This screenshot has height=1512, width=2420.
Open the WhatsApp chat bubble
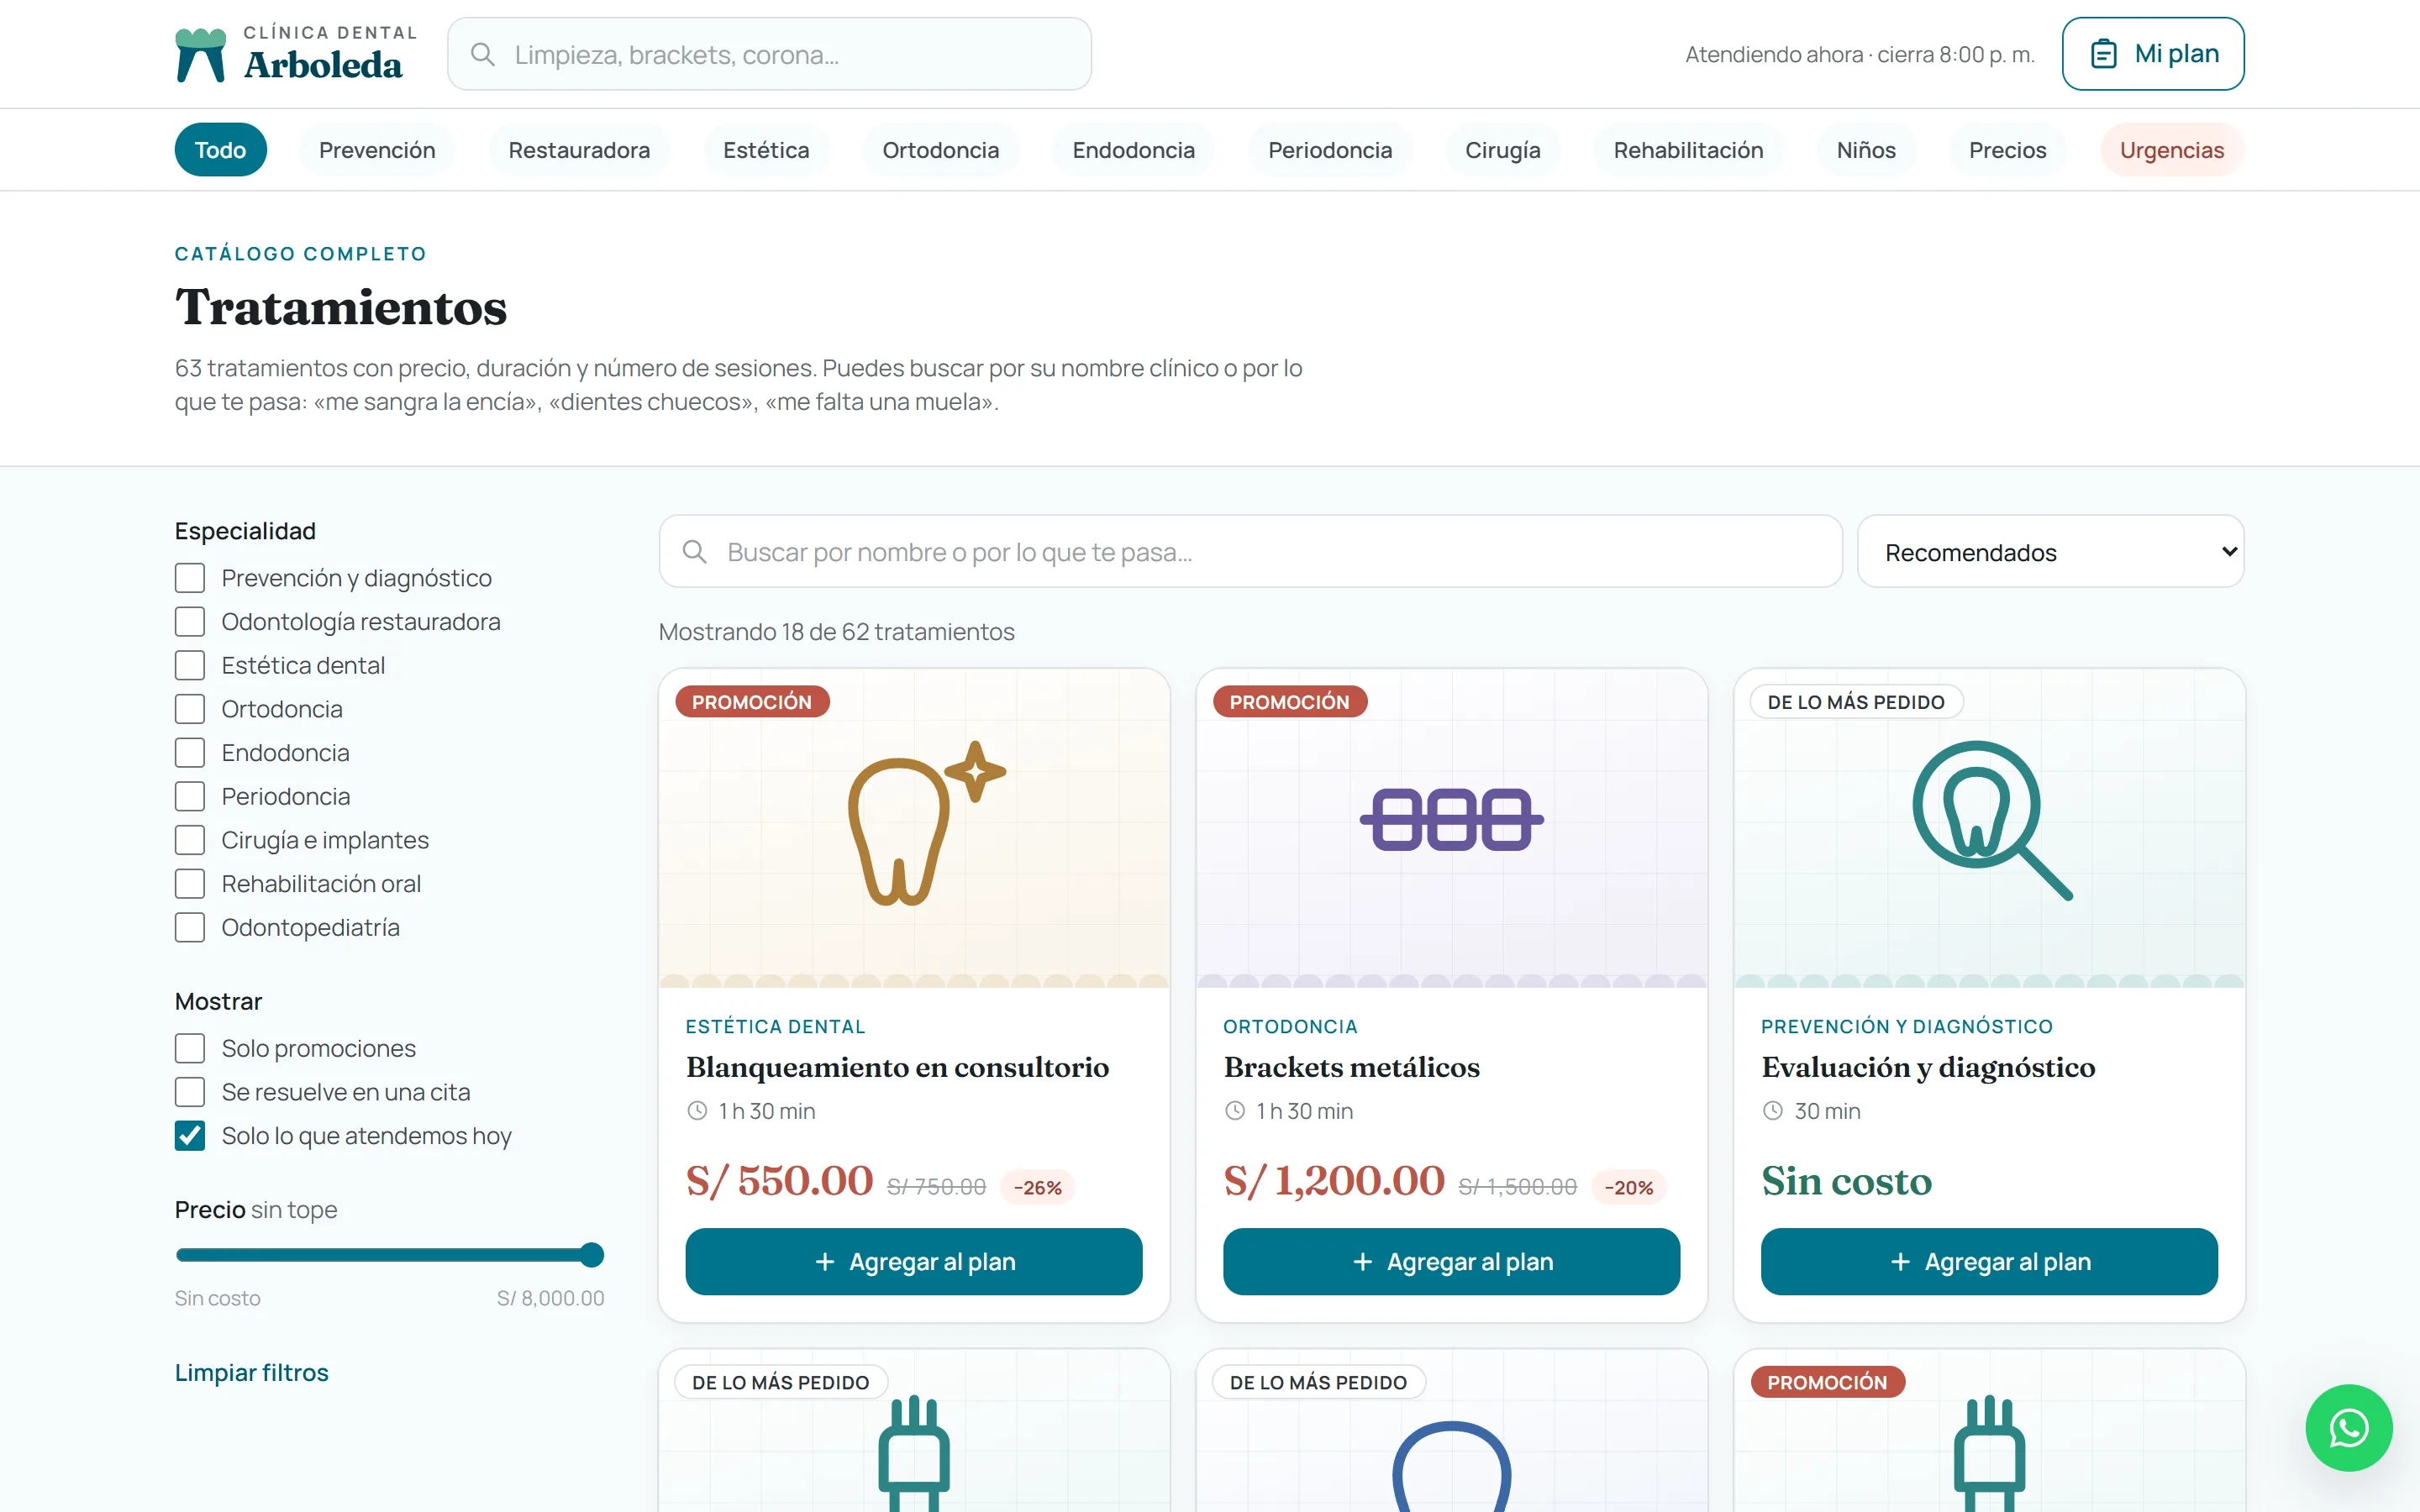tap(2349, 1427)
